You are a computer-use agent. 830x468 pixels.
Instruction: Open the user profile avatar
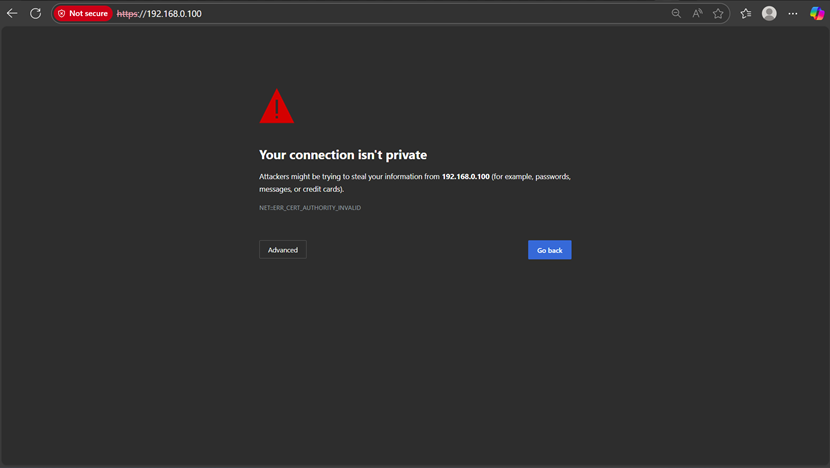pos(769,13)
